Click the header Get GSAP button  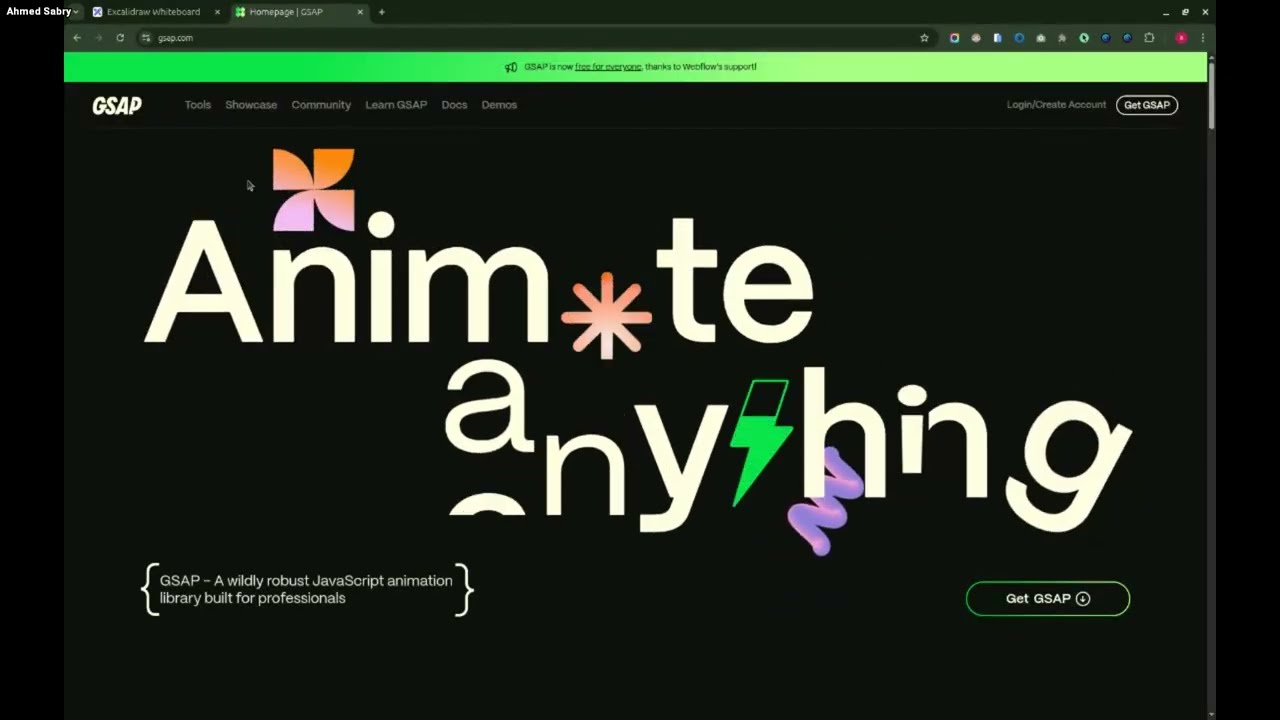(1147, 105)
